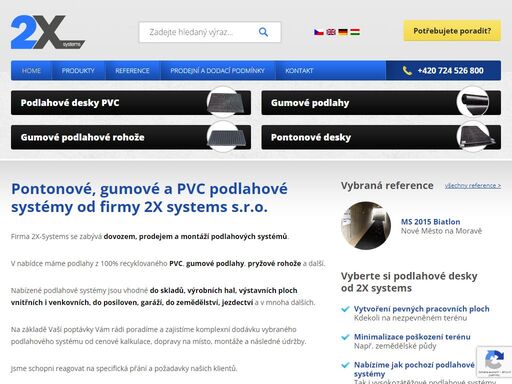The image size is (512, 384).
Task: Open the 'Pontonové desky' category
Action: click(x=381, y=137)
